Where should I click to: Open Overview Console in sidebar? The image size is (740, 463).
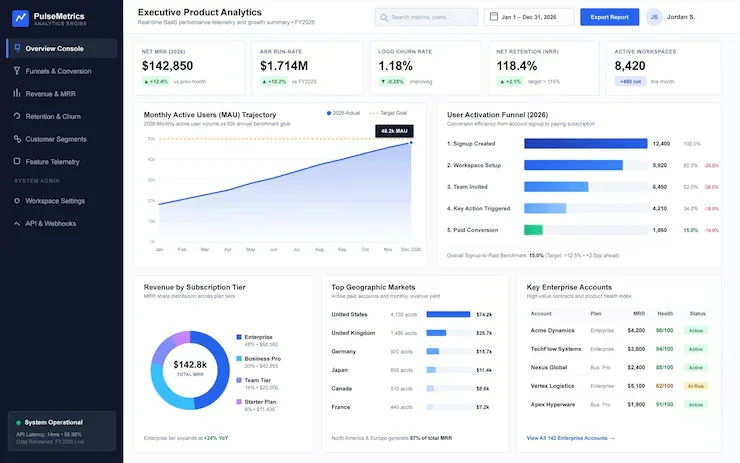coord(62,48)
